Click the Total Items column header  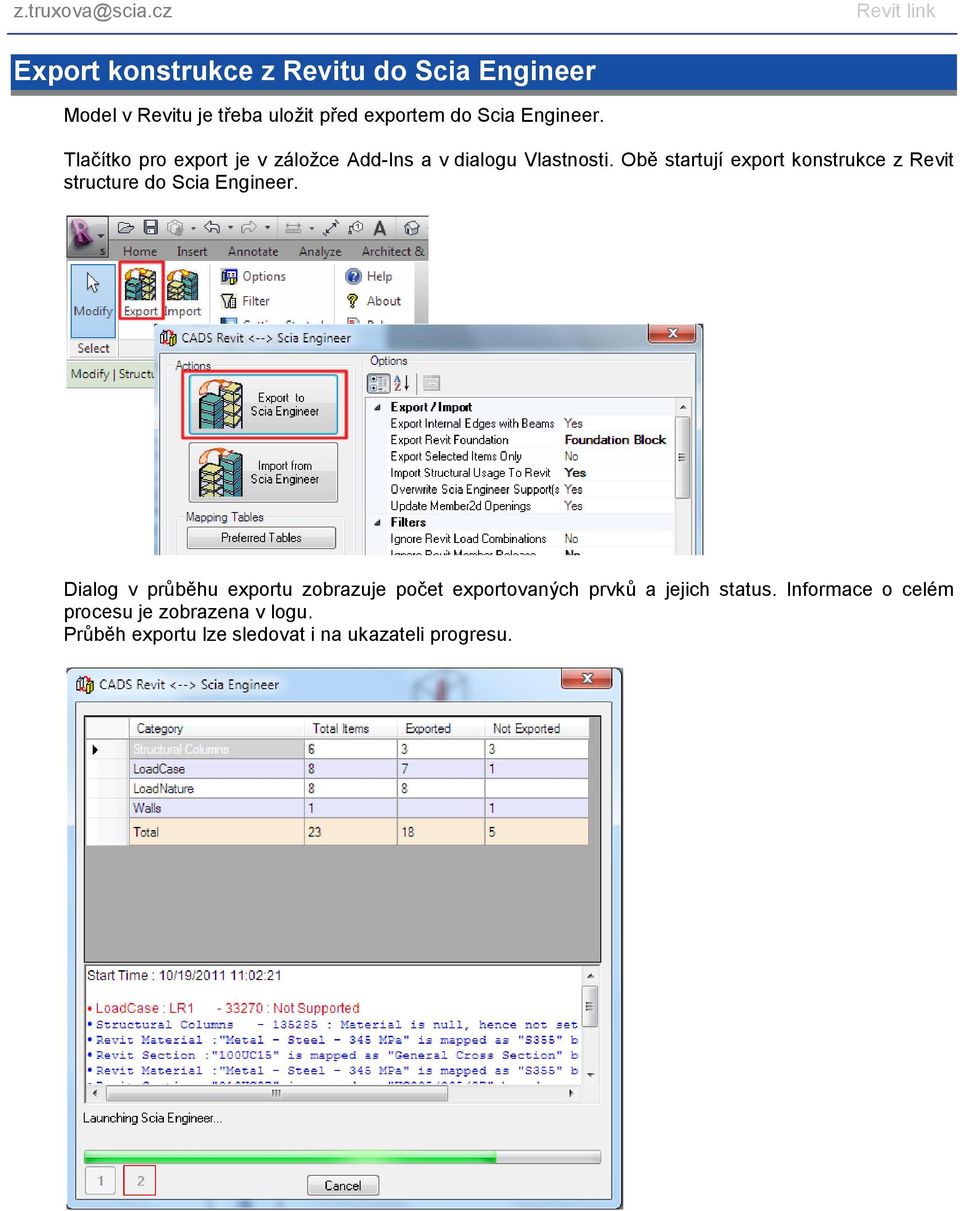coord(350,728)
